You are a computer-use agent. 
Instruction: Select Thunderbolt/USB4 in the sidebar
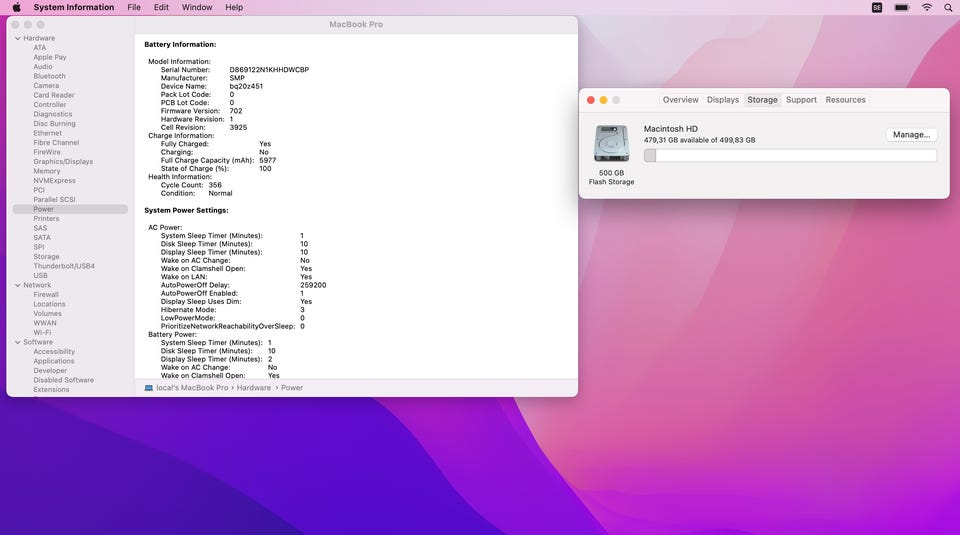64,266
